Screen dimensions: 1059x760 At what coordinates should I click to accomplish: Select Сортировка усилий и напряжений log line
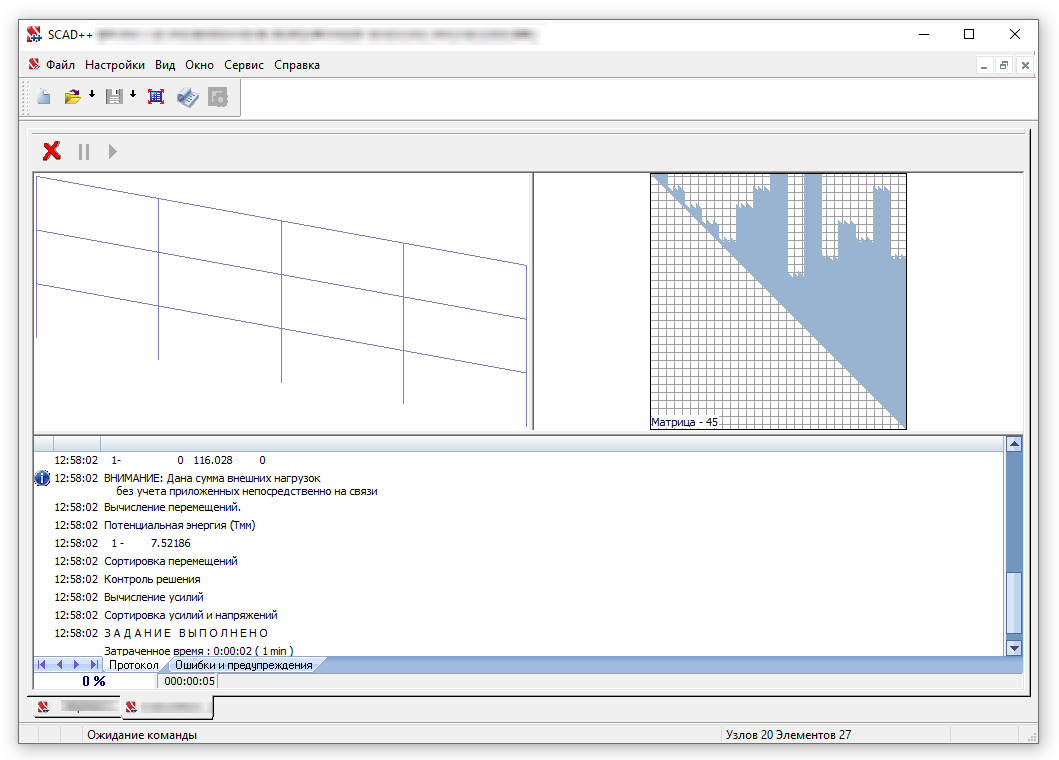190,615
